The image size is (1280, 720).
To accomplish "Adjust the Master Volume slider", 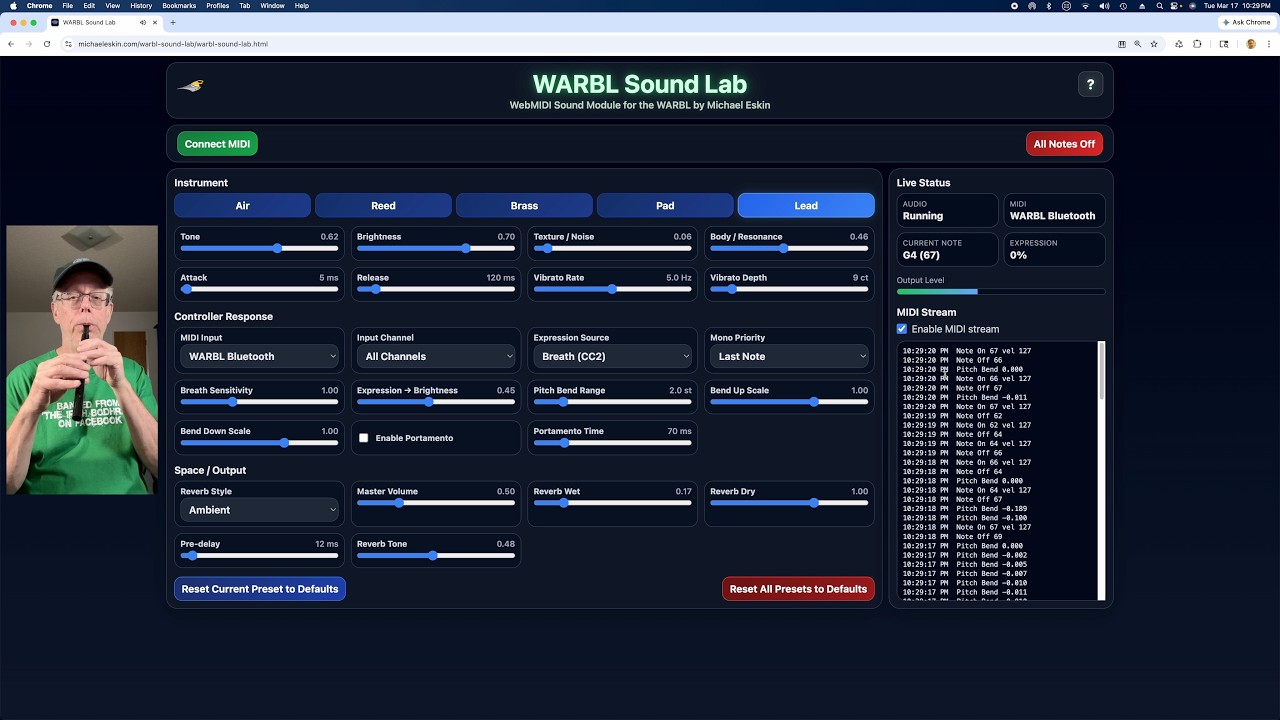I will 400,503.
